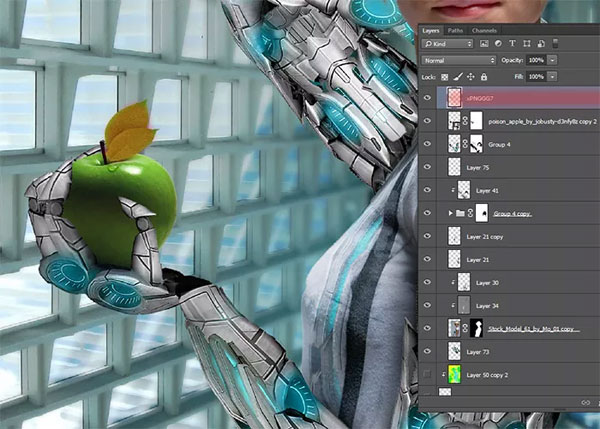Switch to the Channels tab
The image size is (600, 429).
(x=484, y=31)
